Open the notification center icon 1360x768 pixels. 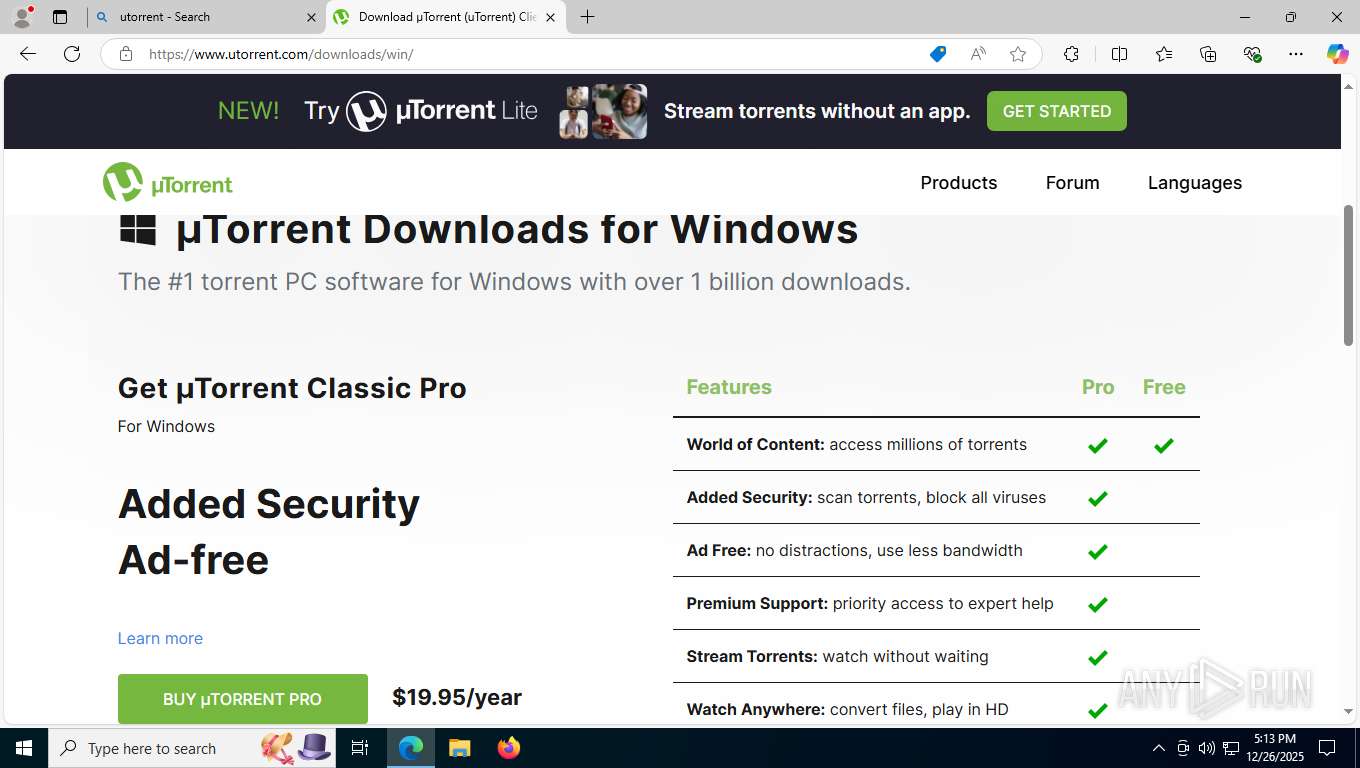tap(1327, 748)
